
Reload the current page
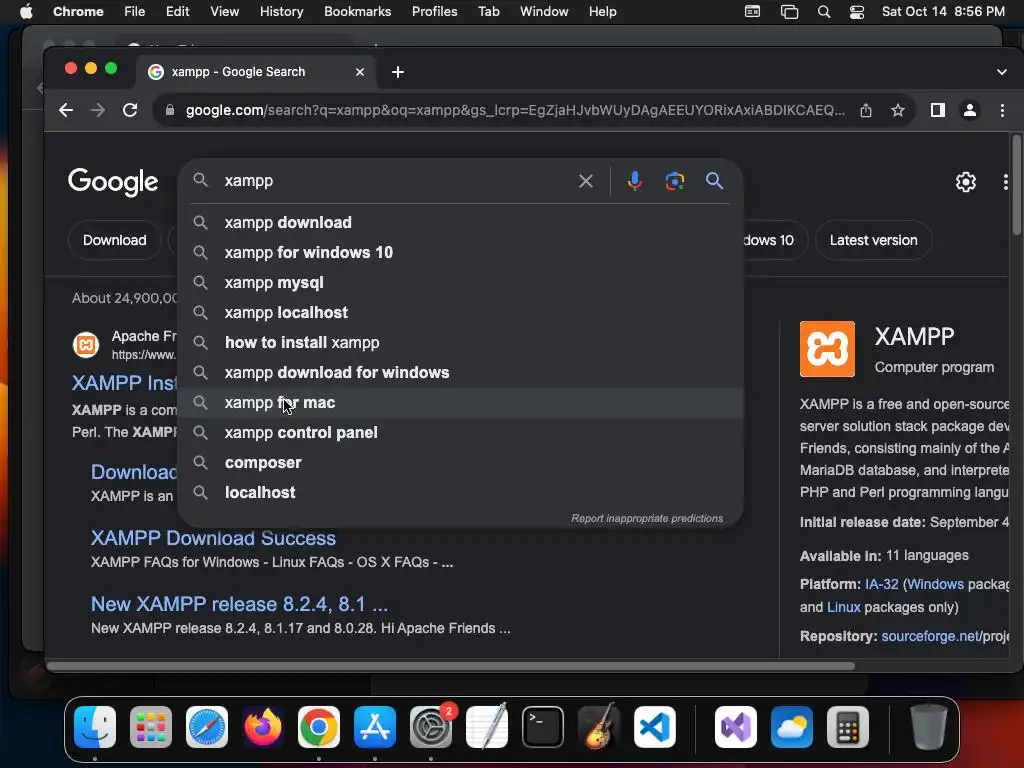130,110
